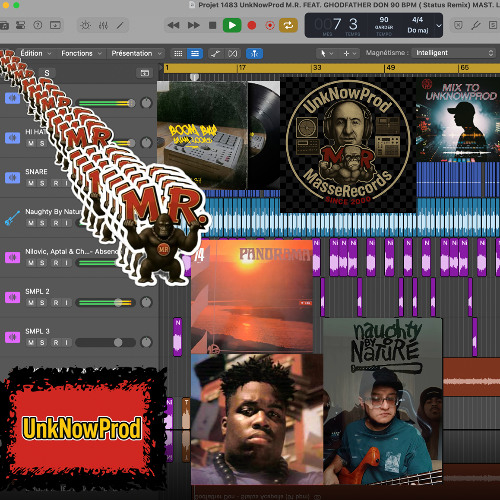This screenshot has width=500, height=500.
Task: Click the HI HAT pan knob
Action: (x=146, y=143)
